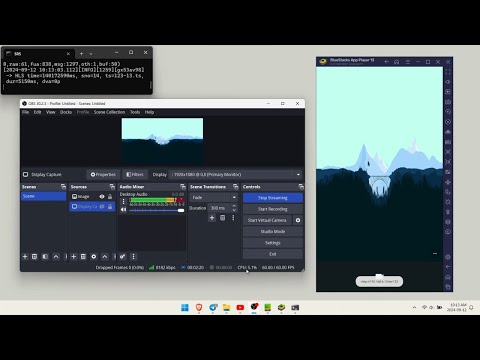480x360 pixels.
Task: Decrease transition Duration with down arrow
Action: pos(234,210)
